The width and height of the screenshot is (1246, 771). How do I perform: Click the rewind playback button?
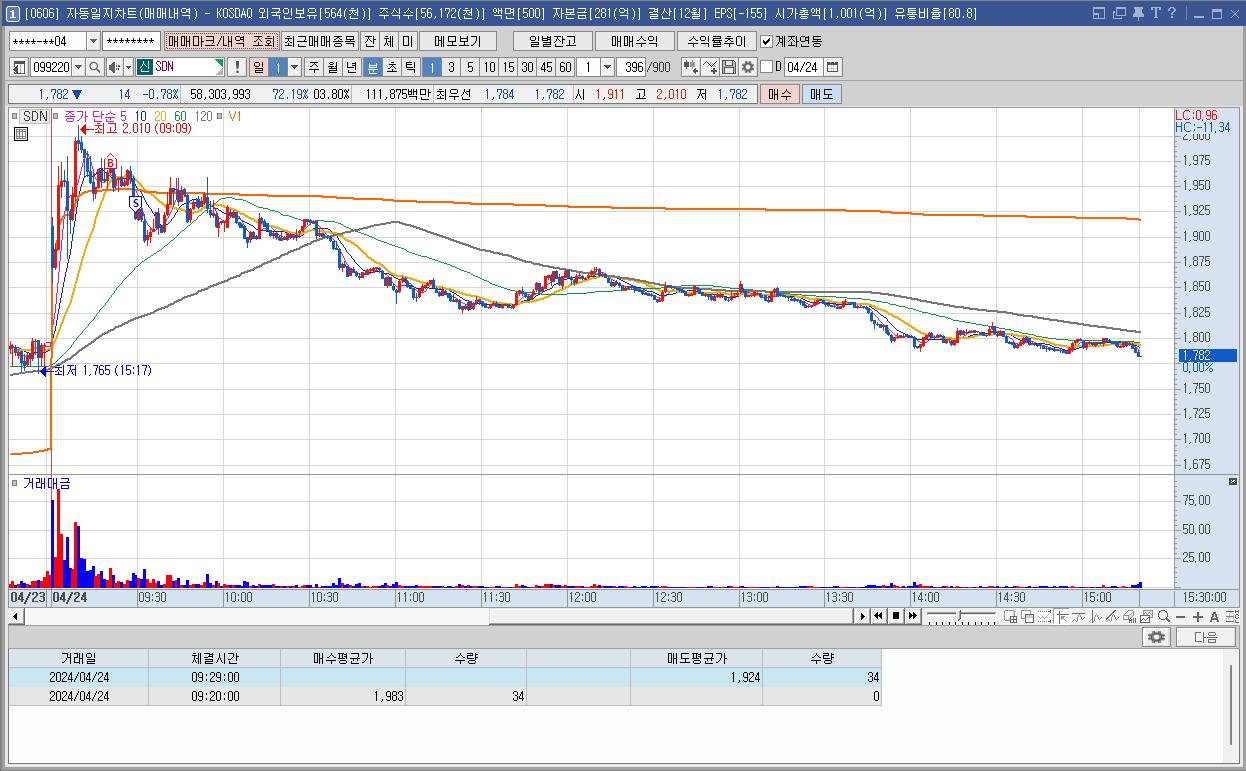coord(879,616)
